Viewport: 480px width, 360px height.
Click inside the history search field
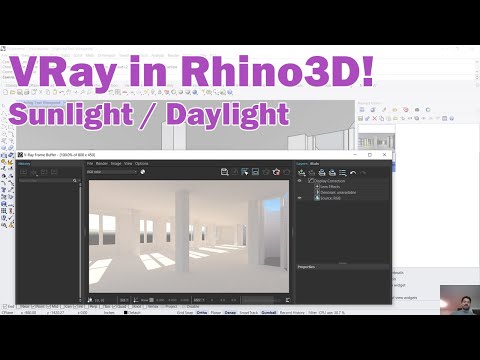[45, 180]
